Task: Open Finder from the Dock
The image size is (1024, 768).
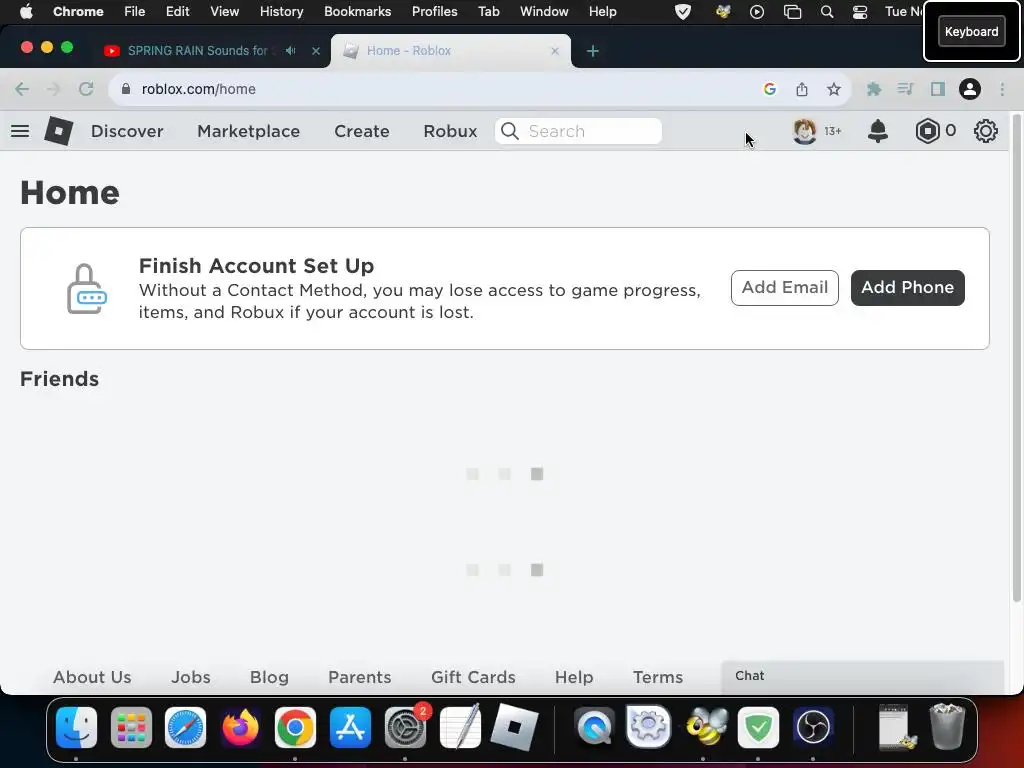Action: tap(76, 727)
